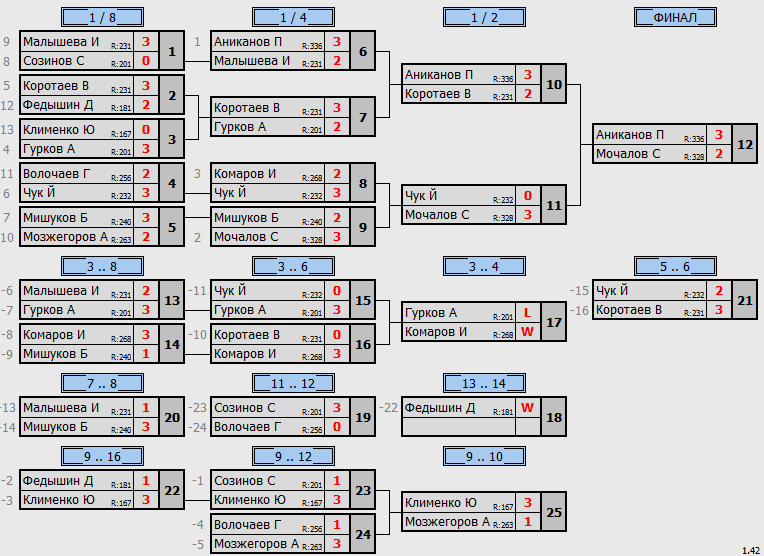
Task: Click "Созинов С" in match 1
Action: click(54, 61)
